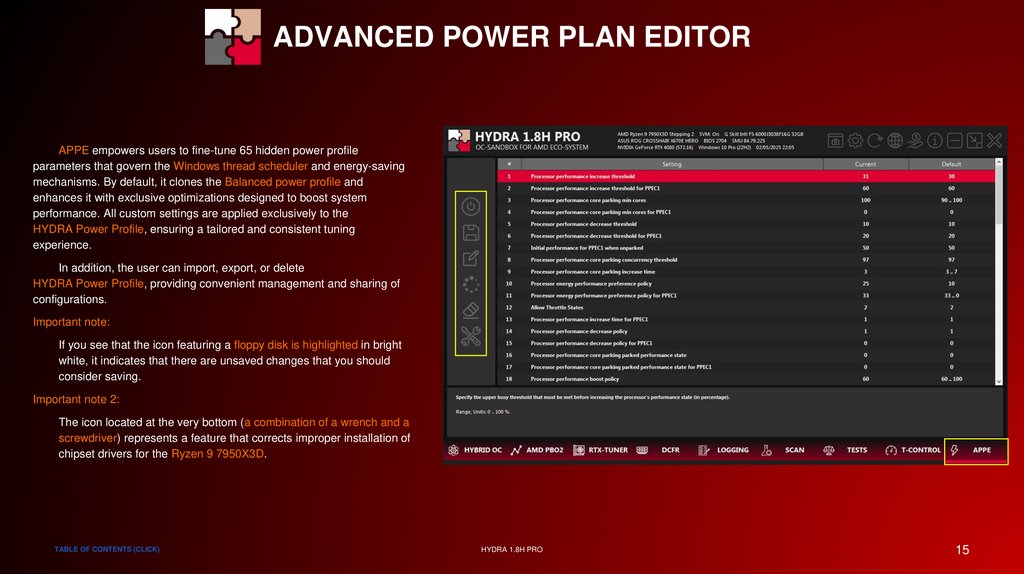Click the floppy disk save icon
Screen dimensions: 1024x574
click(470, 232)
